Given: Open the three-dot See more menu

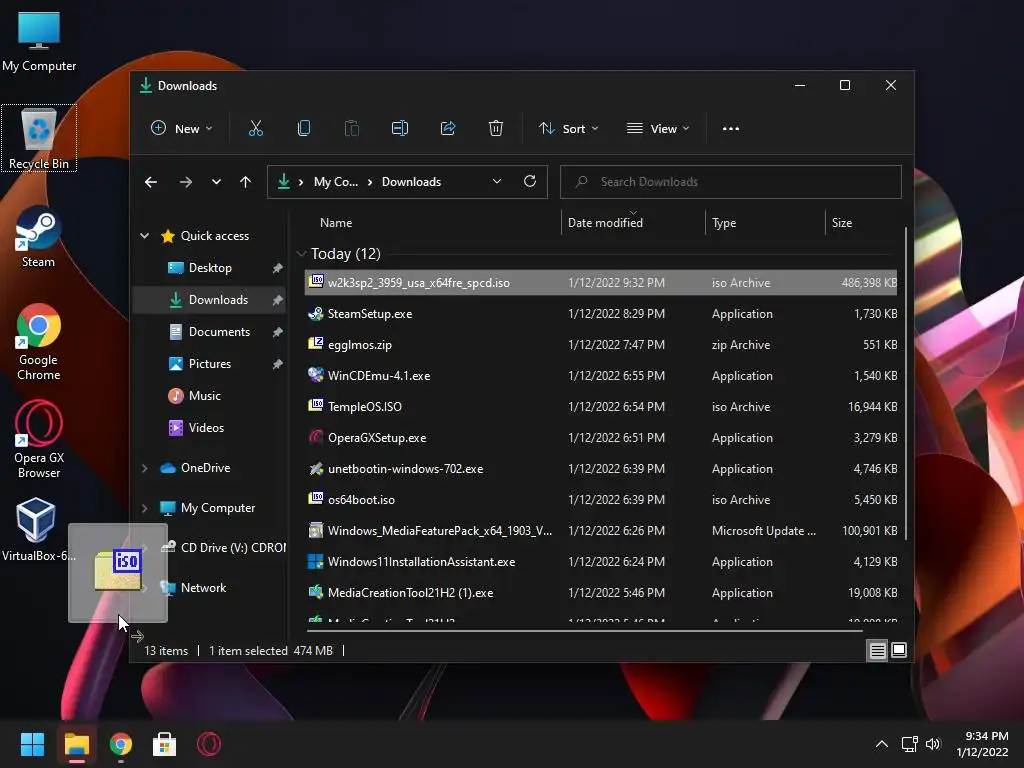Looking at the screenshot, I should point(731,129).
